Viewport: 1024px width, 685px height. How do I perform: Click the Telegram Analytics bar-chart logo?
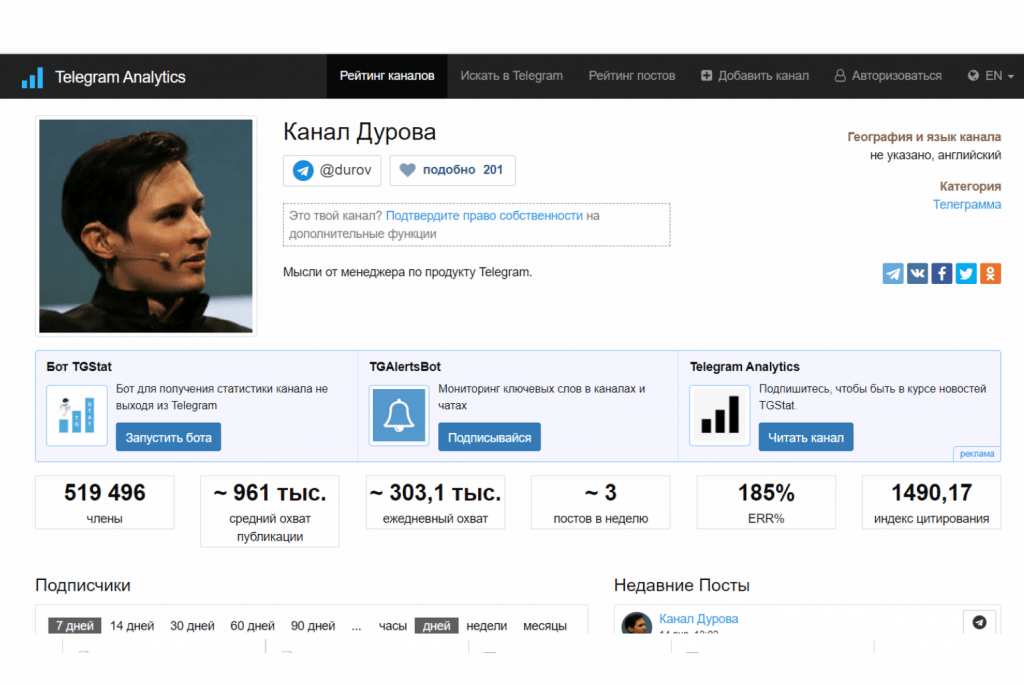coord(32,78)
